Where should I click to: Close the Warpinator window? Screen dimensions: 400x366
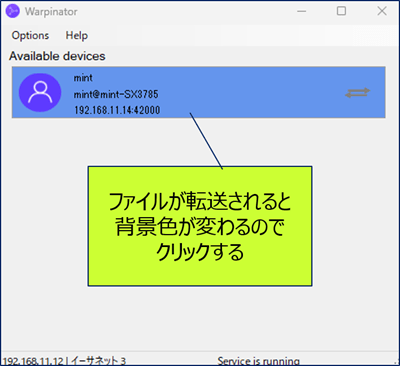coord(382,11)
